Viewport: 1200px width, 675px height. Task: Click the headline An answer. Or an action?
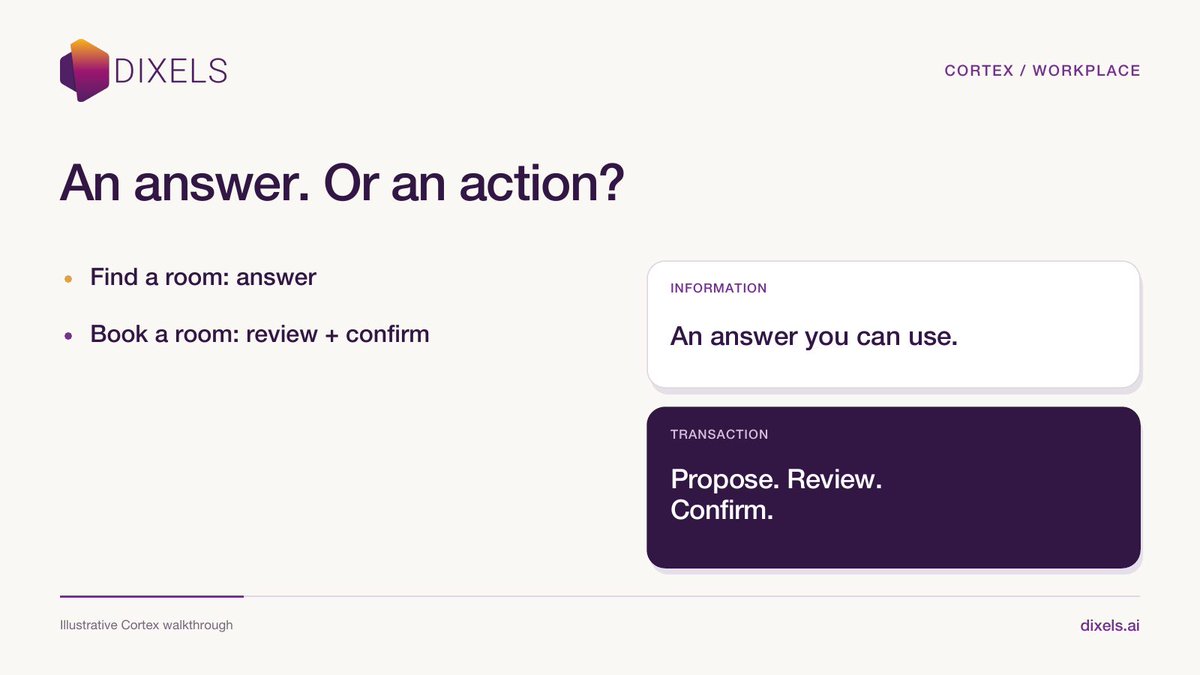pyautogui.click(x=342, y=185)
